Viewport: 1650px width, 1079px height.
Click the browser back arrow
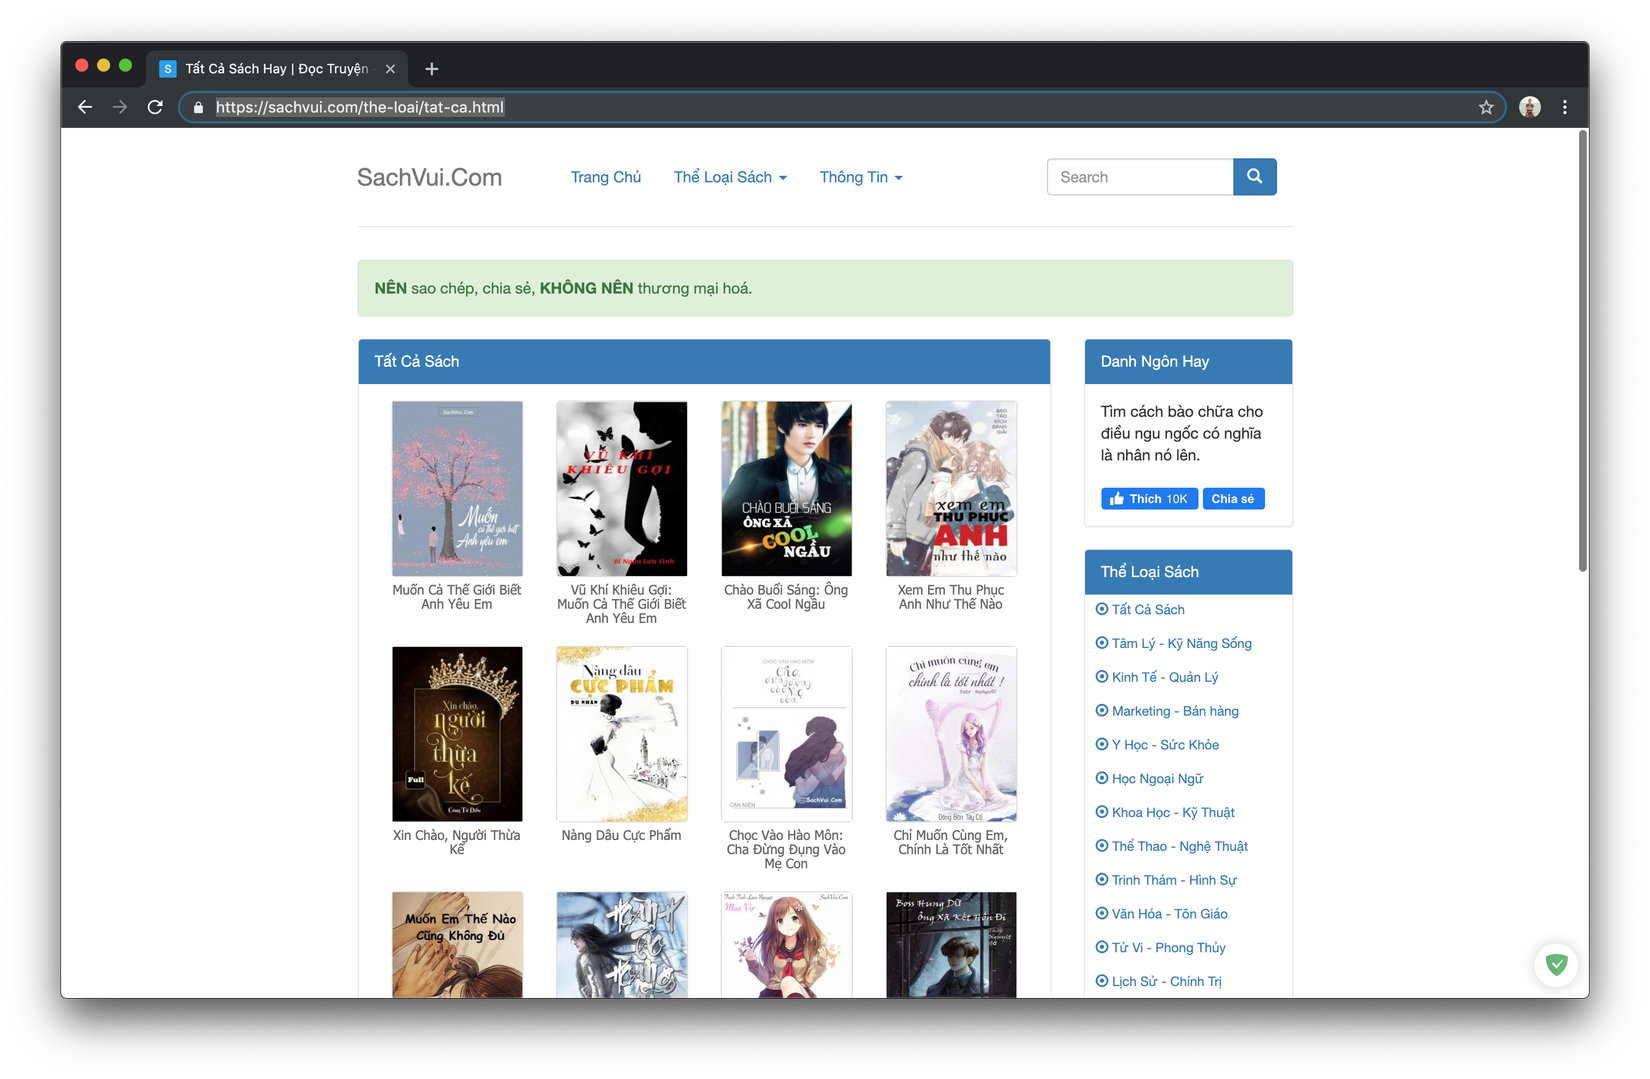pos(85,107)
